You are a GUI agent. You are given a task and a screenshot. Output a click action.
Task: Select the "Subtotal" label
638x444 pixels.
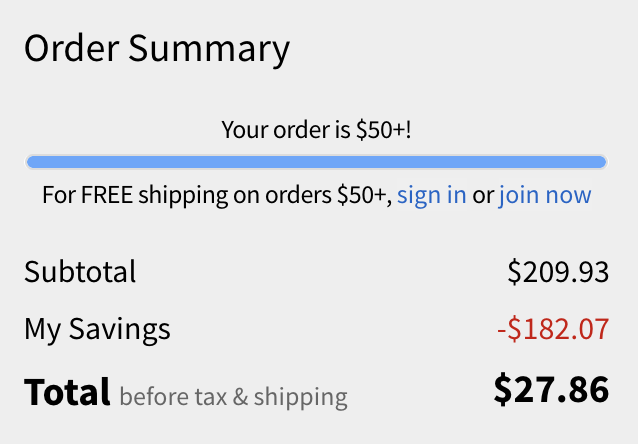pos(80,272)
